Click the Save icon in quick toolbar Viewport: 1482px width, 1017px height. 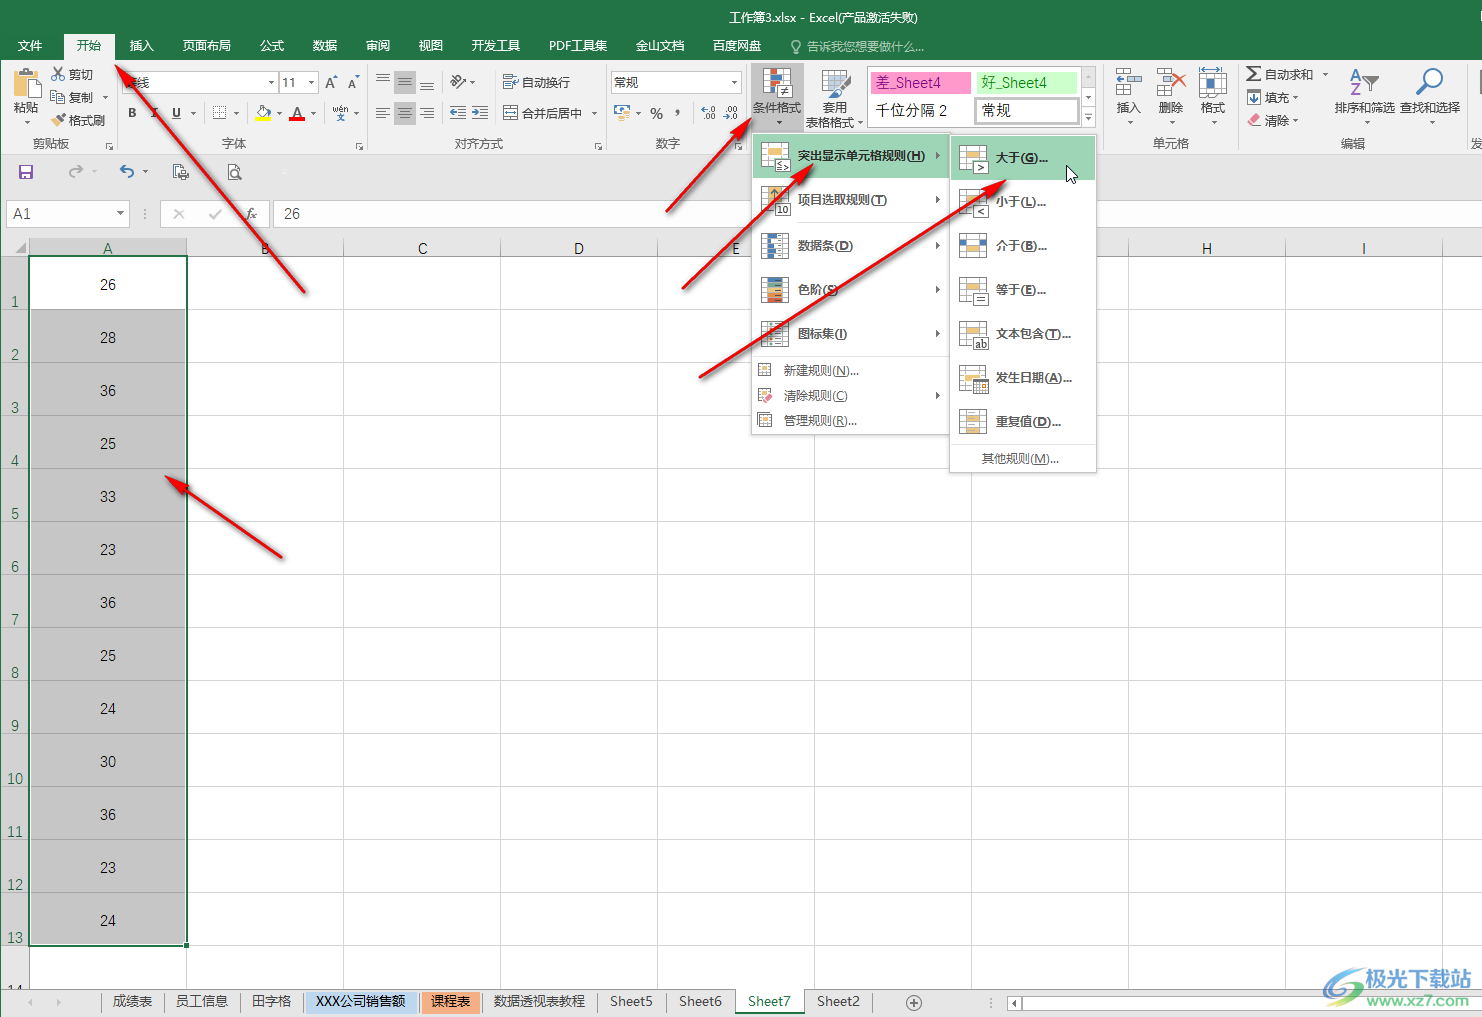pyautogui.click(x=26, y=172)
